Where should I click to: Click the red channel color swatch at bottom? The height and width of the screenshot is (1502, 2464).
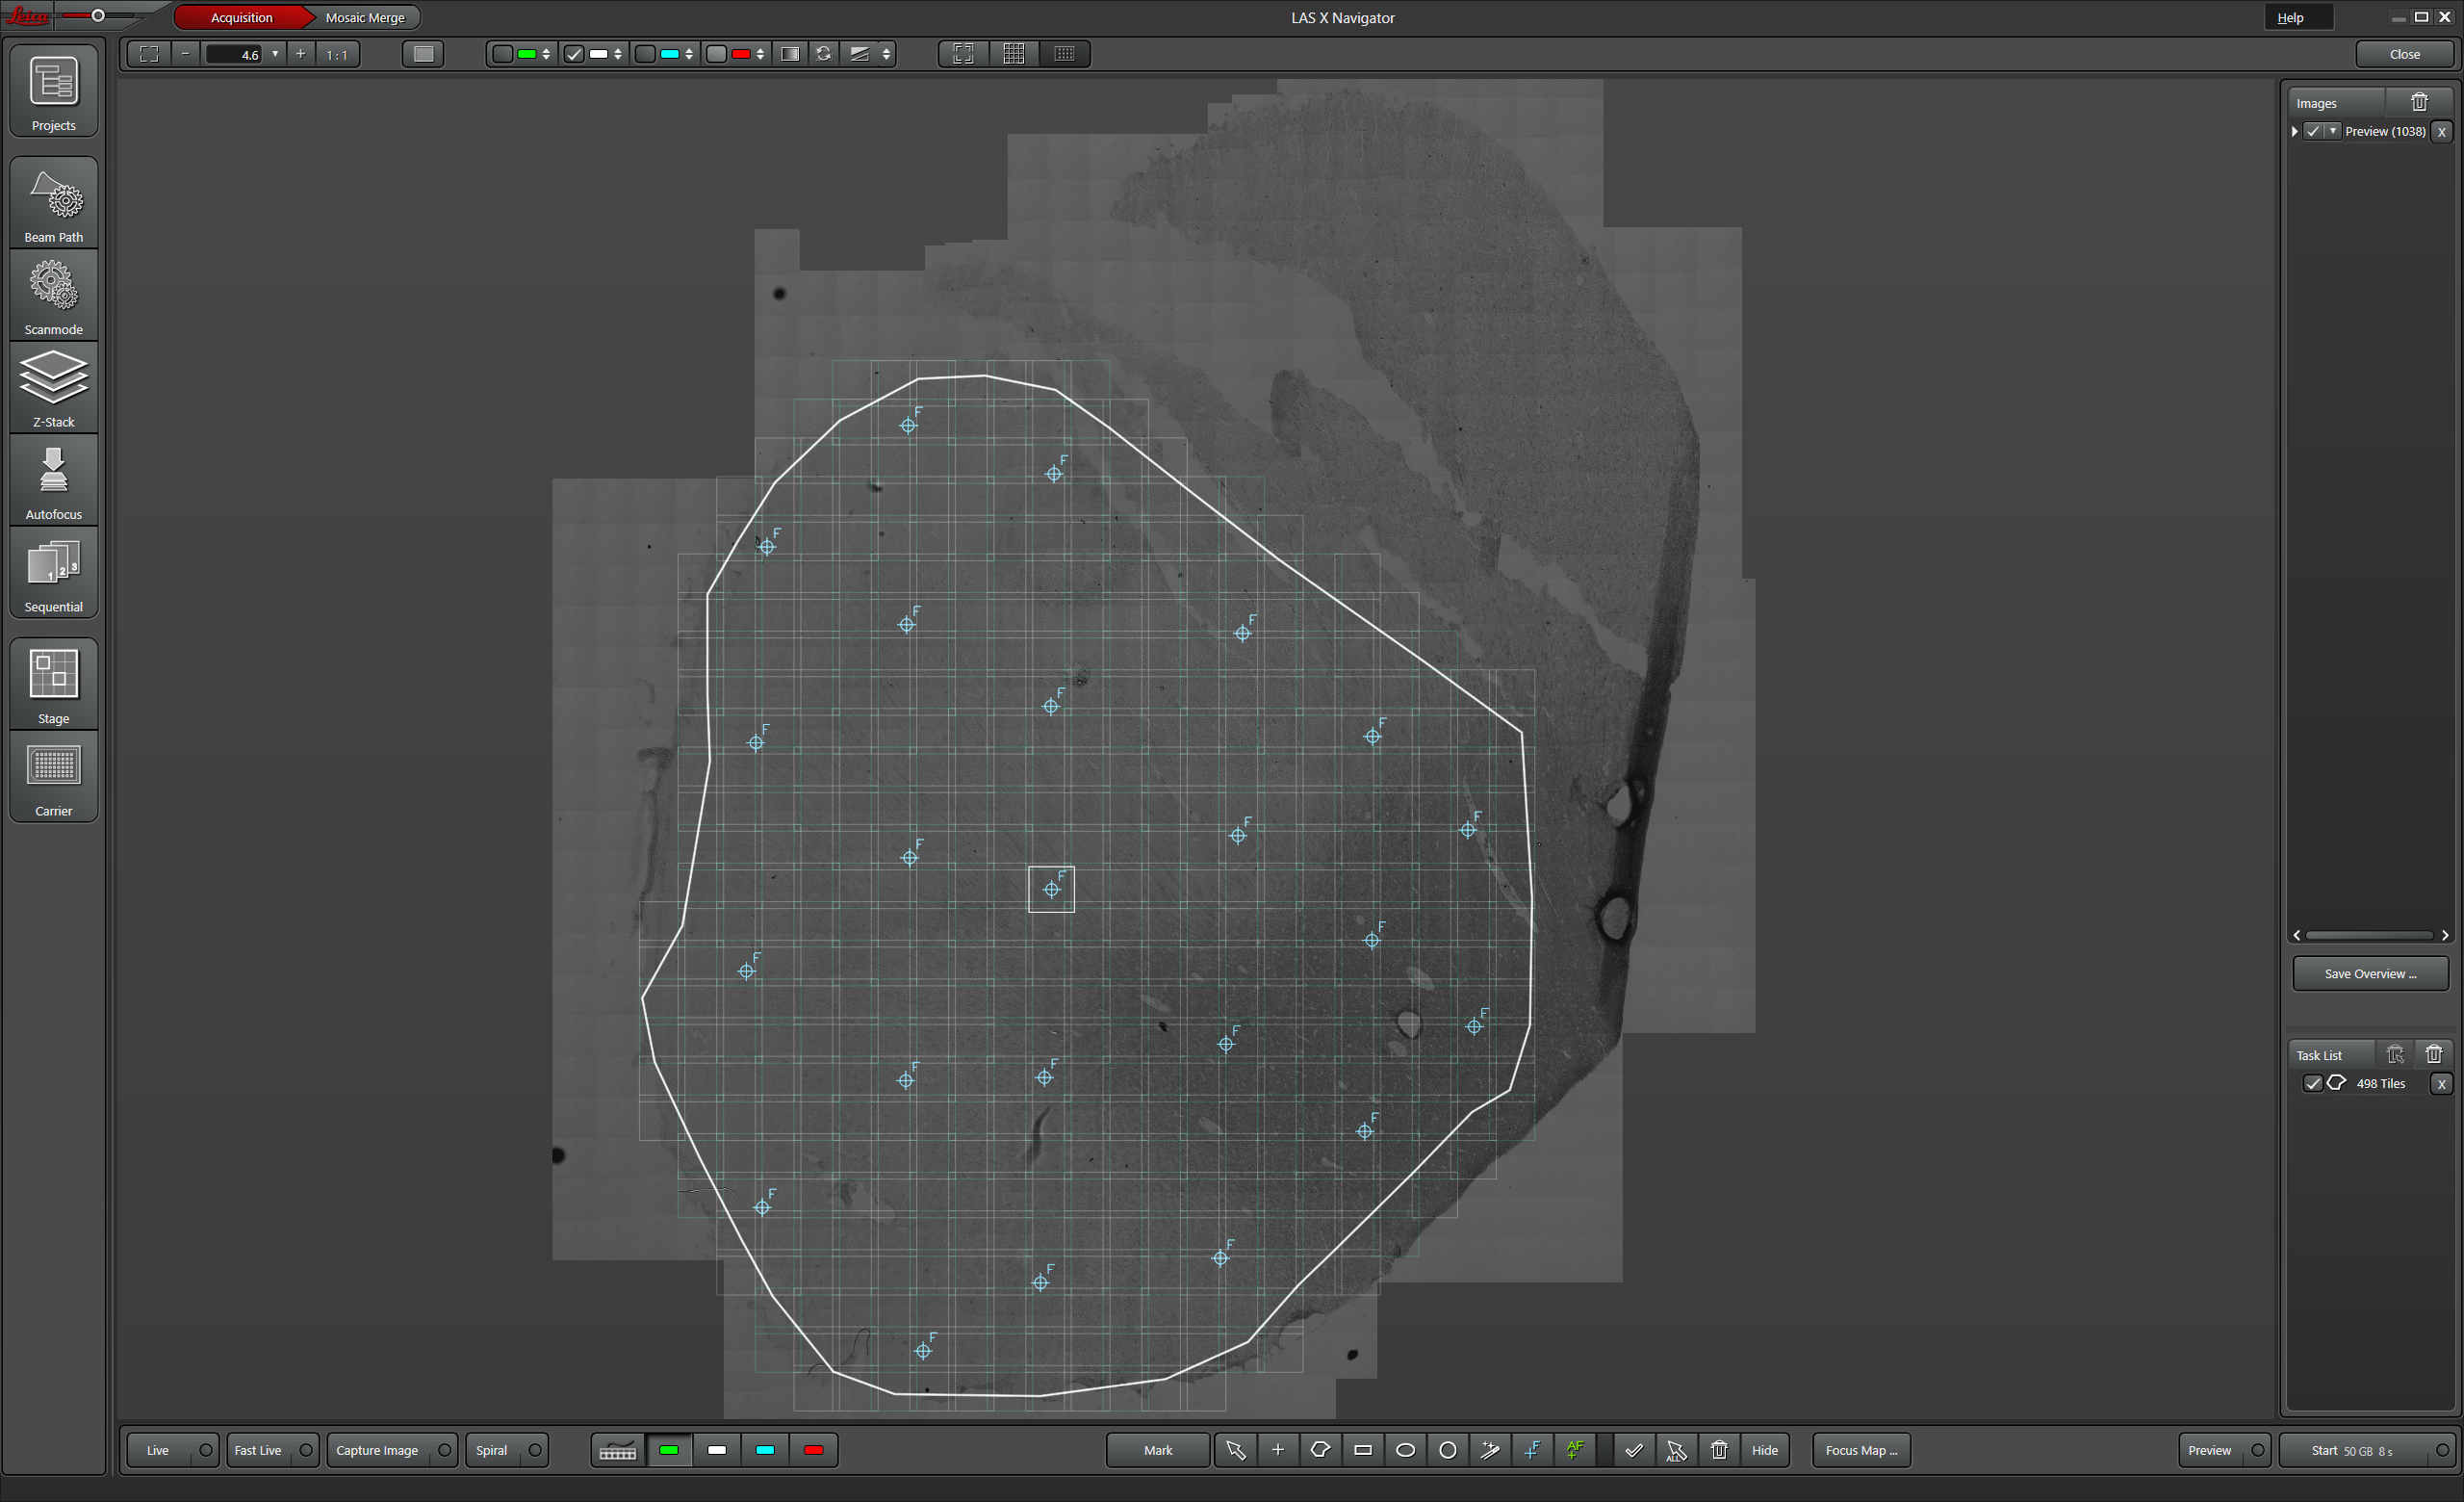click(813, 1450)
